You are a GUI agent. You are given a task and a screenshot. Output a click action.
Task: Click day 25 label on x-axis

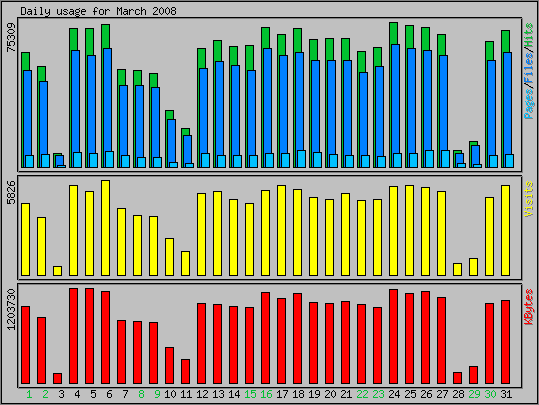pyautogui.click(x=410, y=394)
